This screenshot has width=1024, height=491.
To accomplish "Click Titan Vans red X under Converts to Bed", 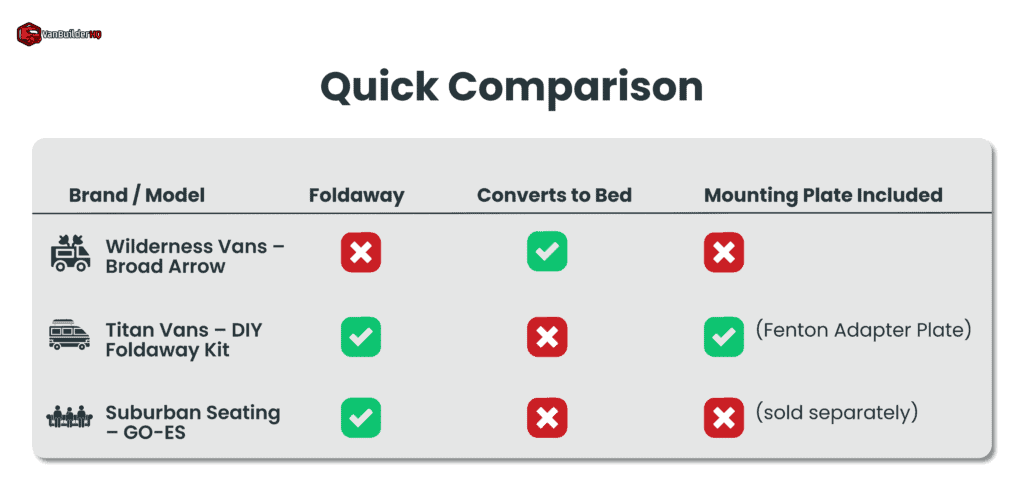I will pyautogui.click(x=547, y=337).
